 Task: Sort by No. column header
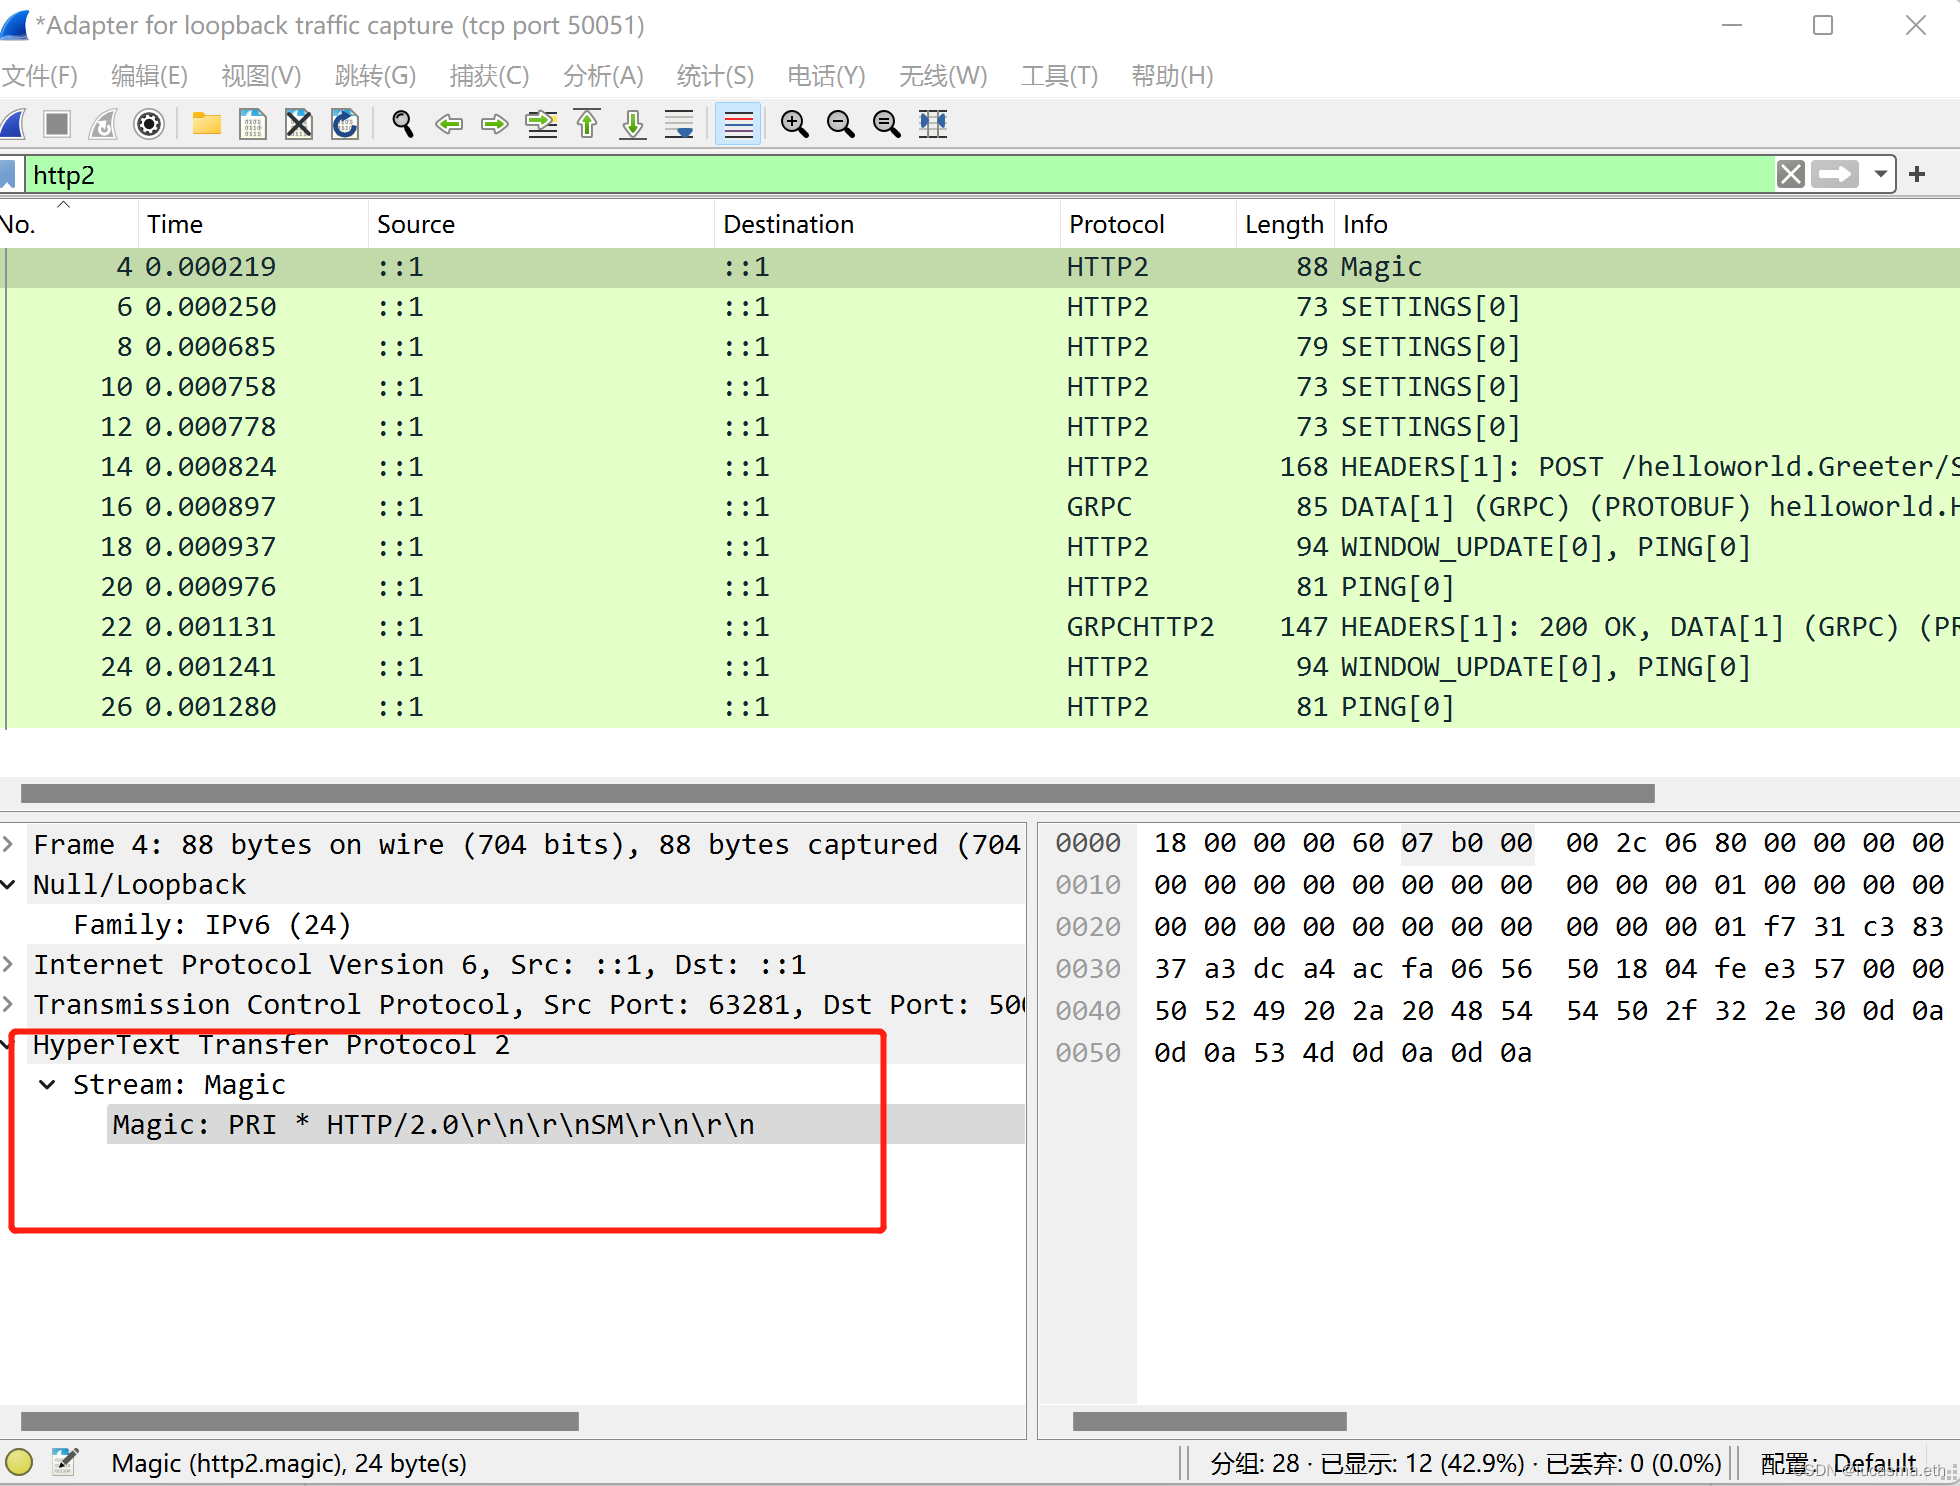(68, 224)
